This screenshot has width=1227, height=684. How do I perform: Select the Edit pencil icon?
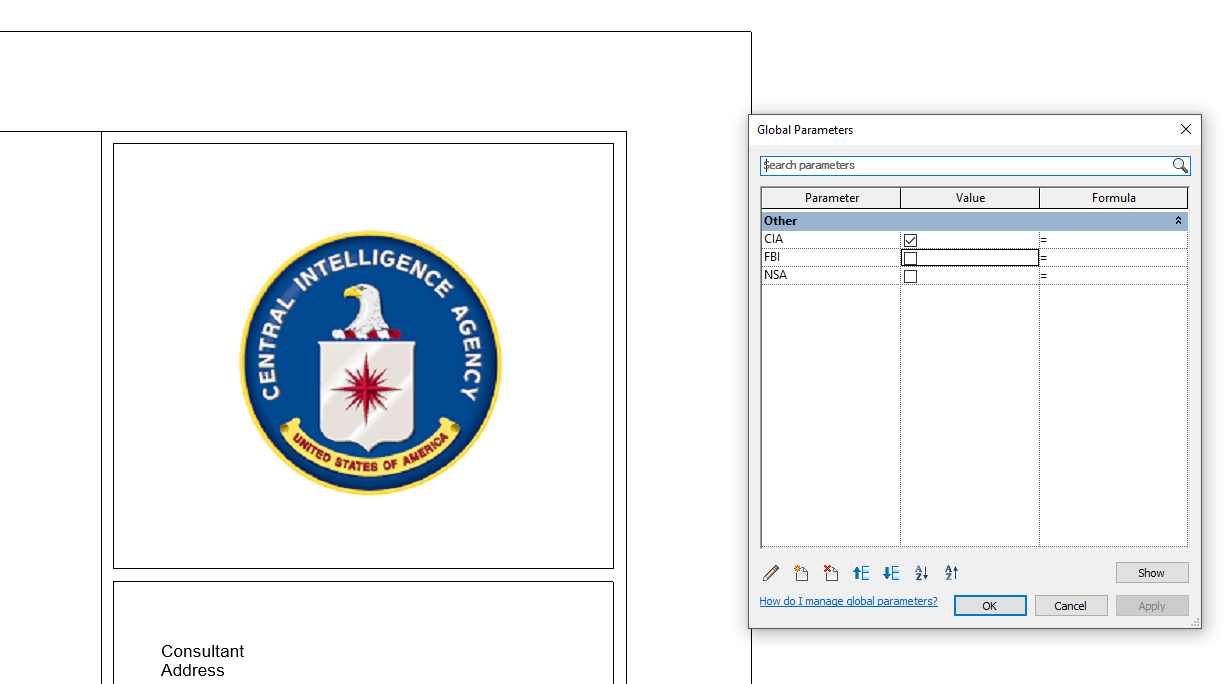[771, 572]
